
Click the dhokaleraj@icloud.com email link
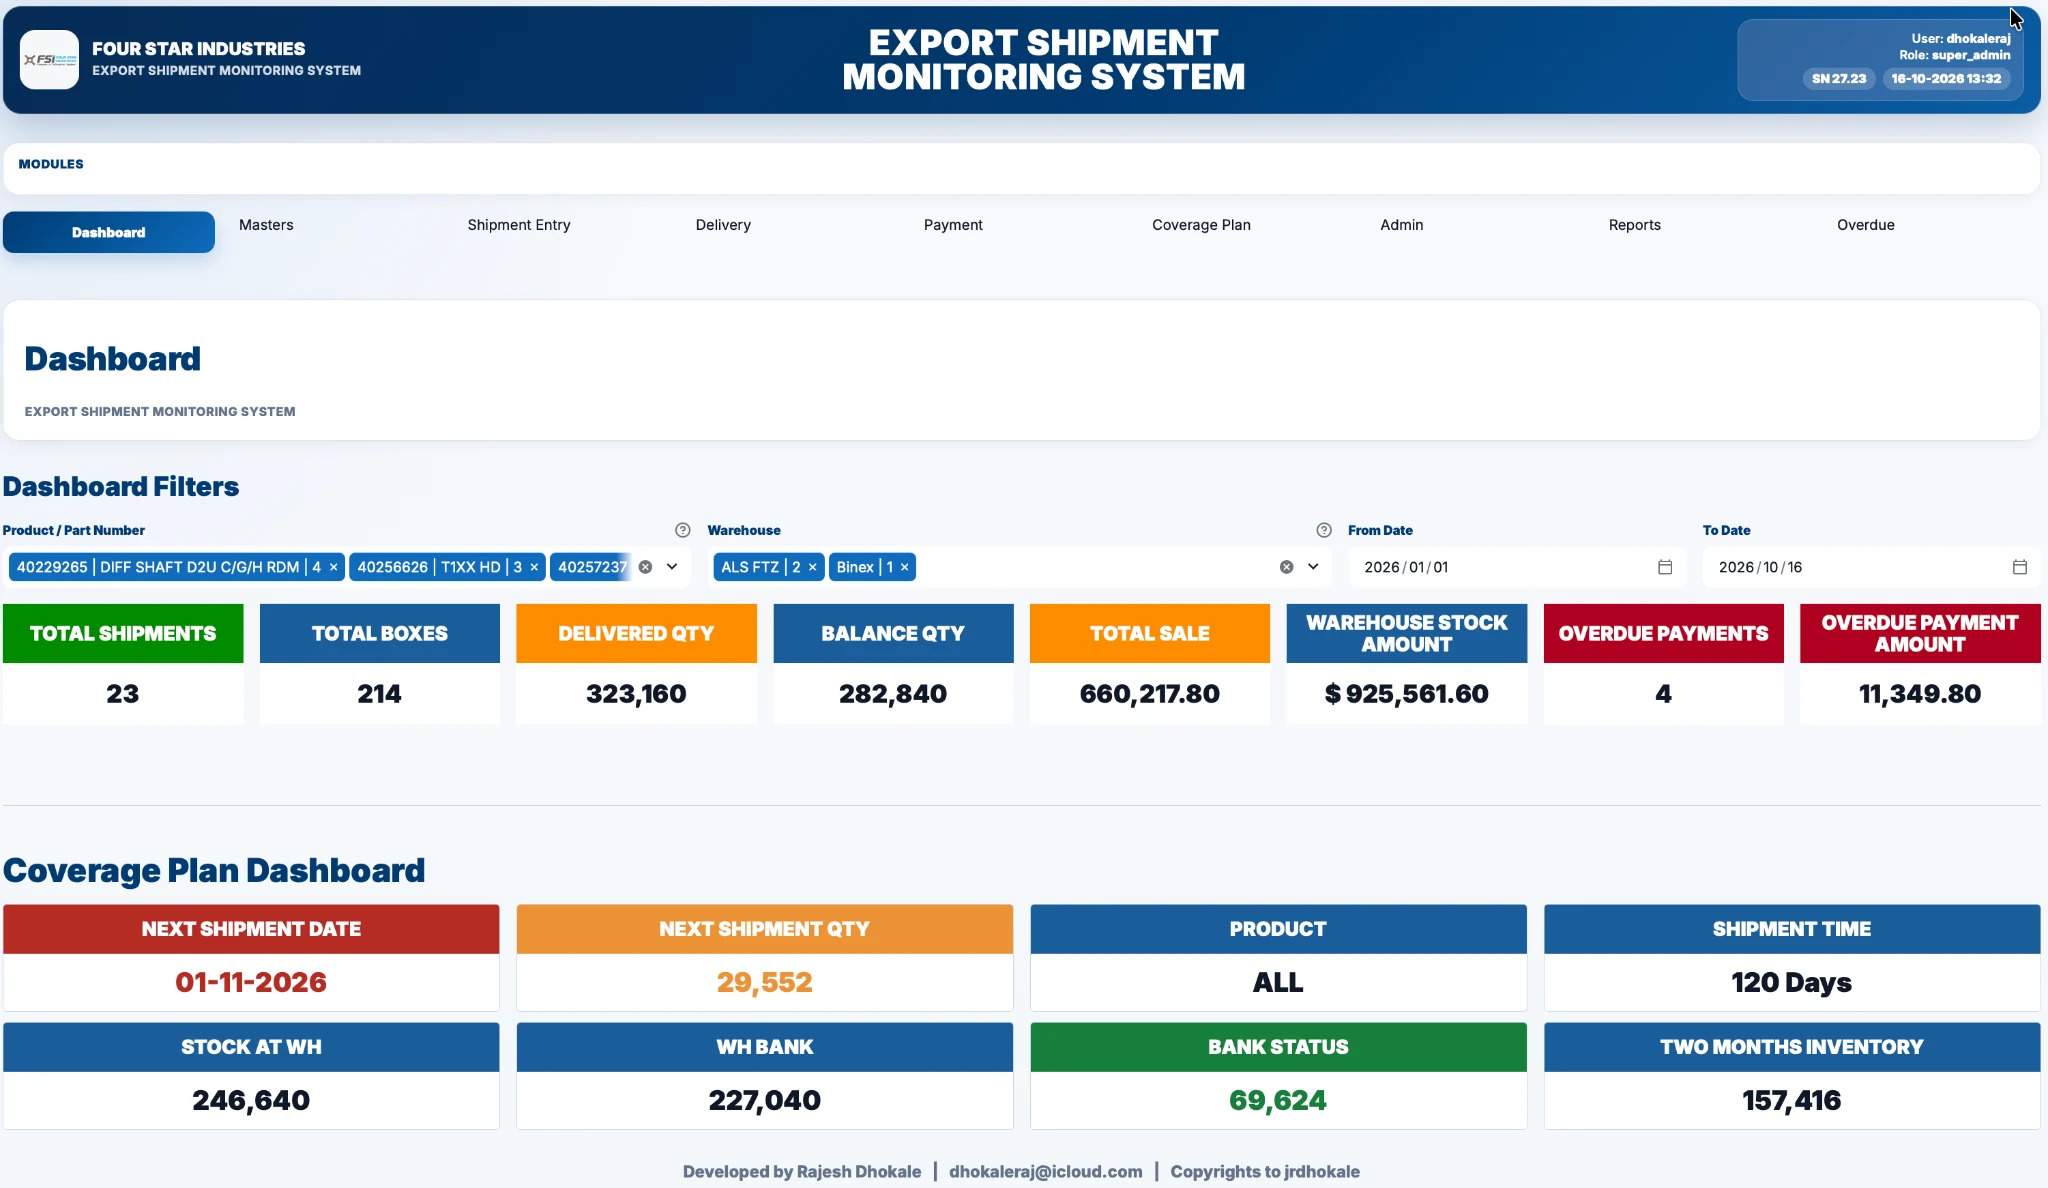(1045, 1171)
